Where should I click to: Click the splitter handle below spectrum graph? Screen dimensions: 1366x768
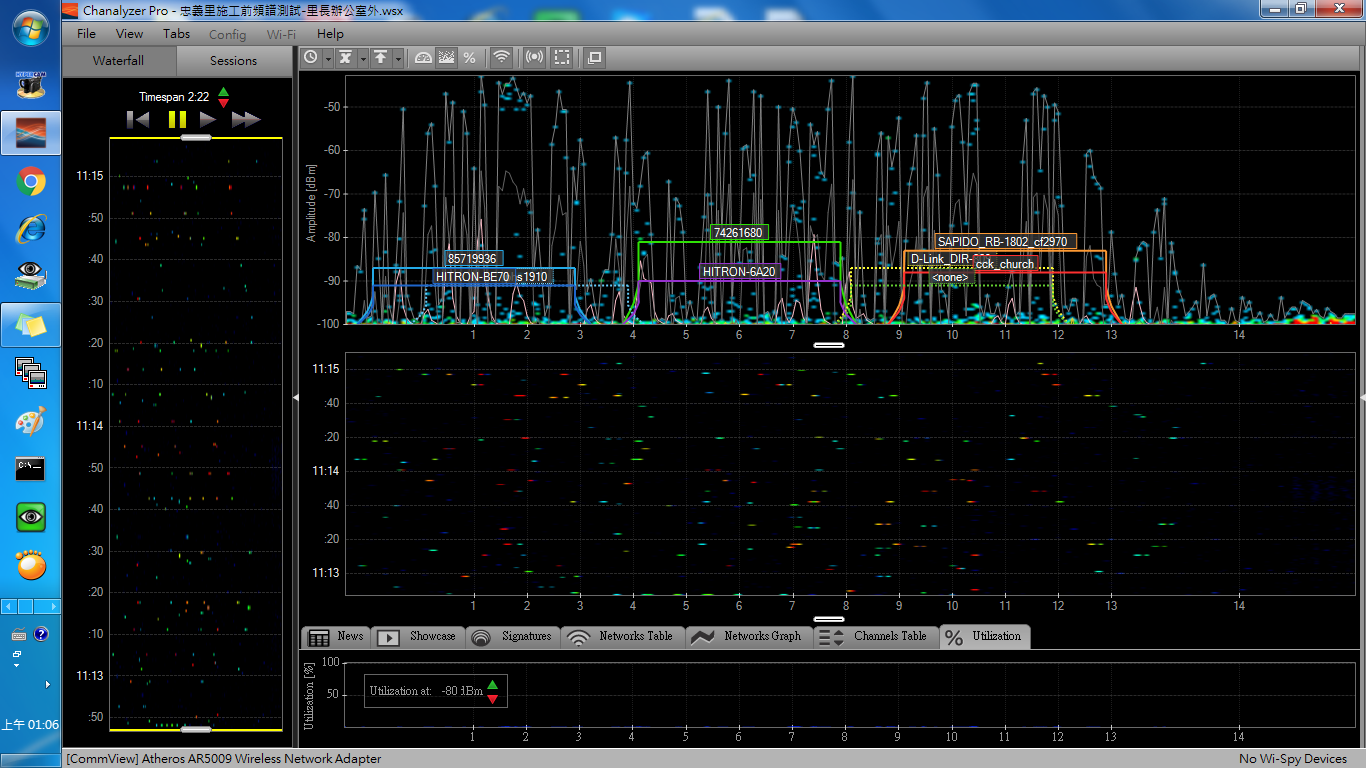pyautogui.click(x=829, y=345)
